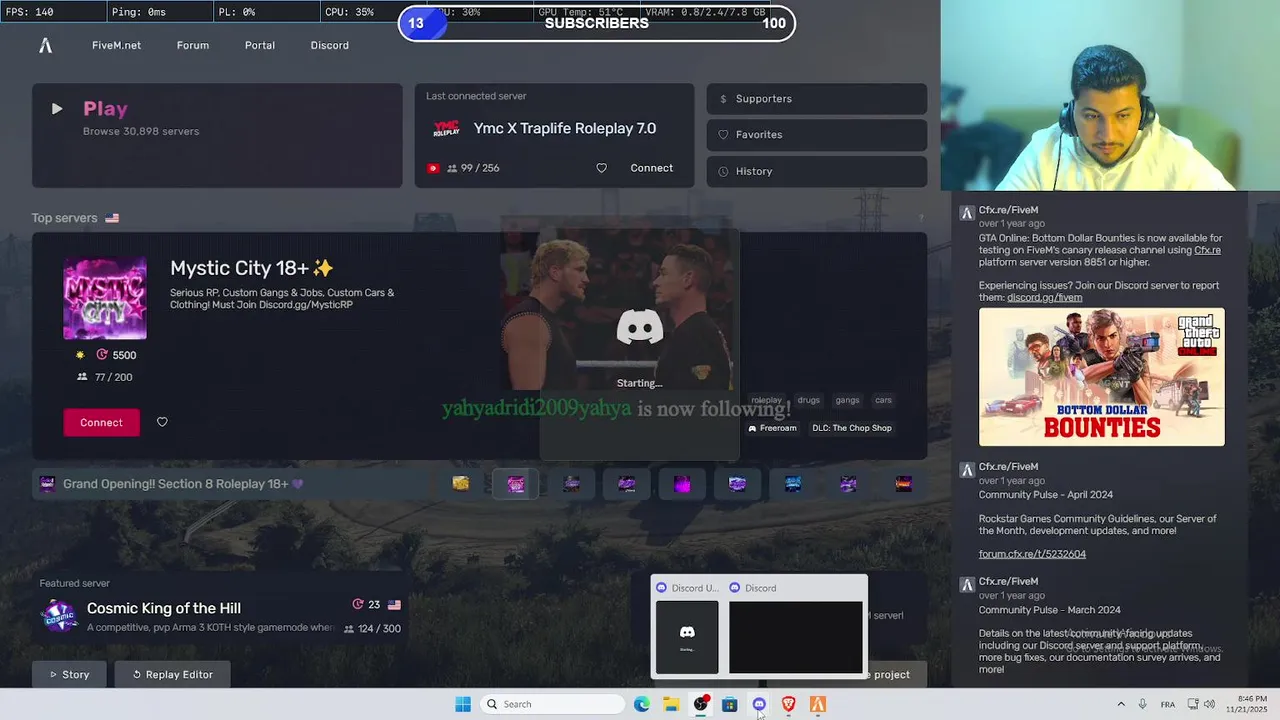This screenshot has width=1280, height=720.
Task: Click the cars tag
Action: tap(883, 400)
